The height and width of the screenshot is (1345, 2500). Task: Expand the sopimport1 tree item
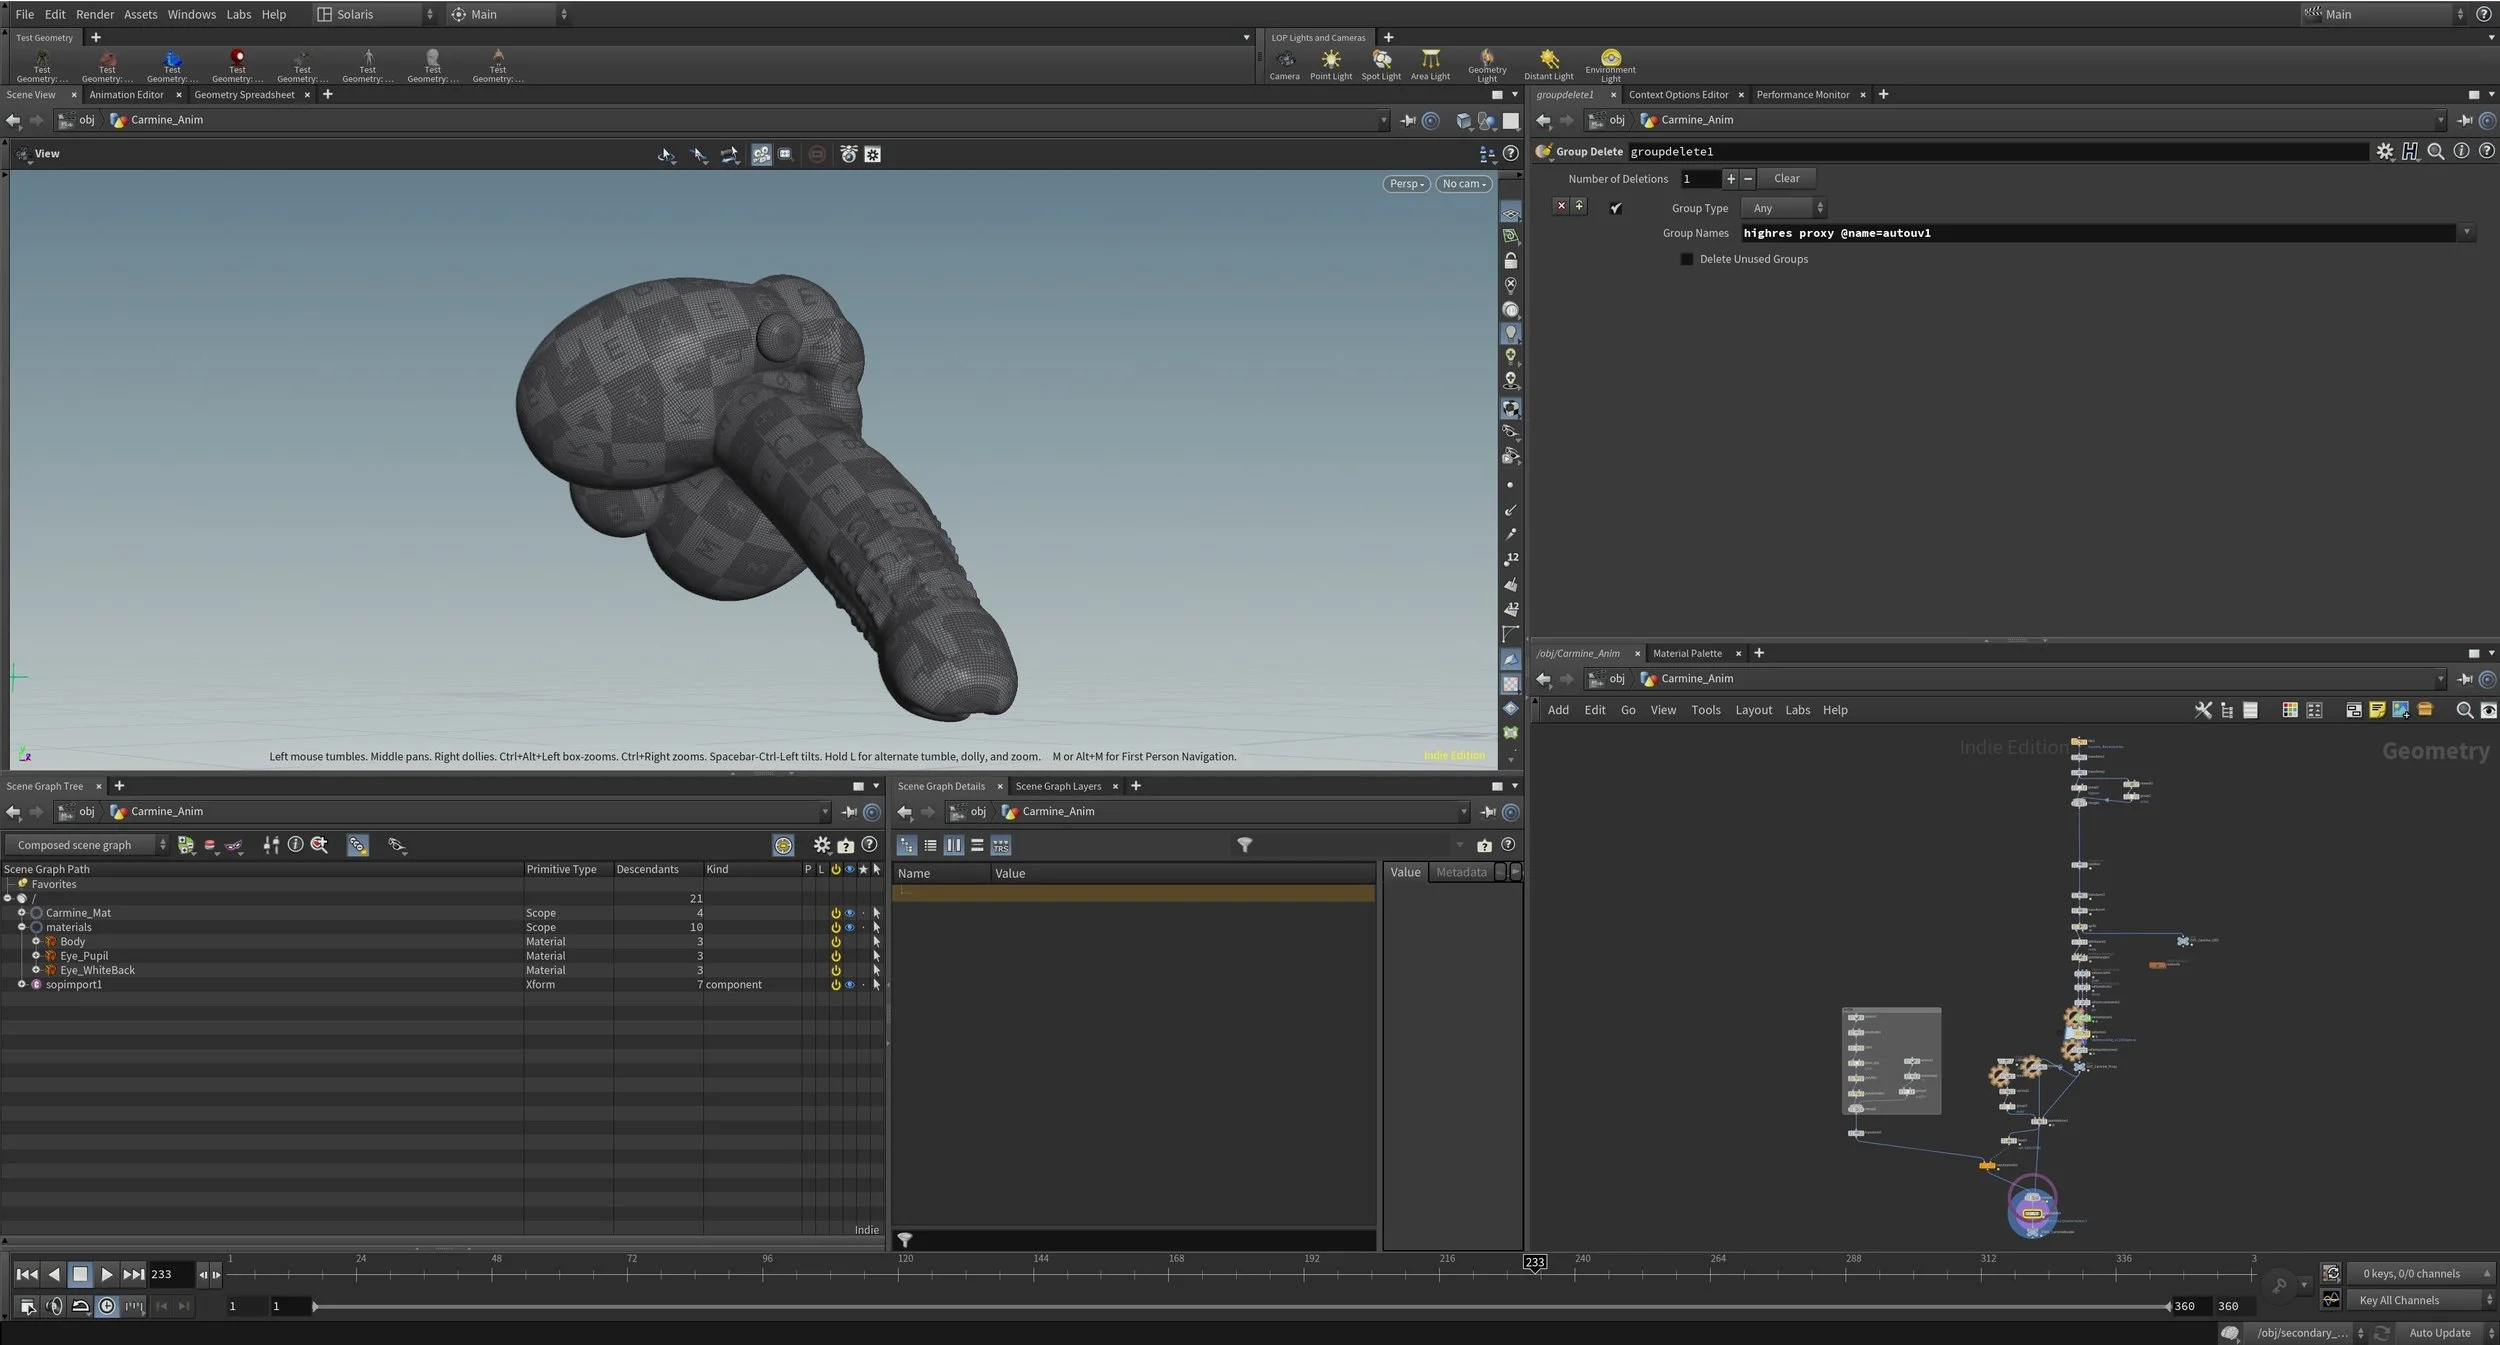point(21,985)
